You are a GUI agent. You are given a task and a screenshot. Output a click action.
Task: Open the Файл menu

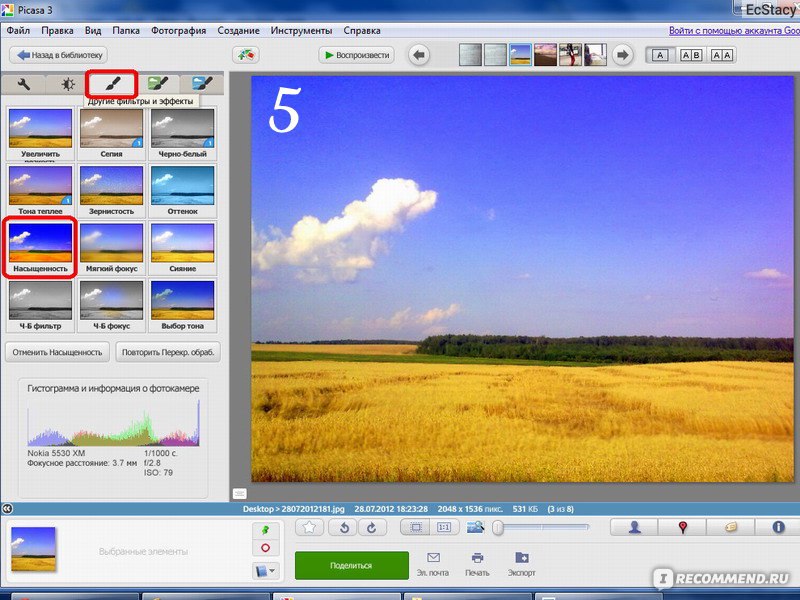pyautogui.click(x=18, y=31)
